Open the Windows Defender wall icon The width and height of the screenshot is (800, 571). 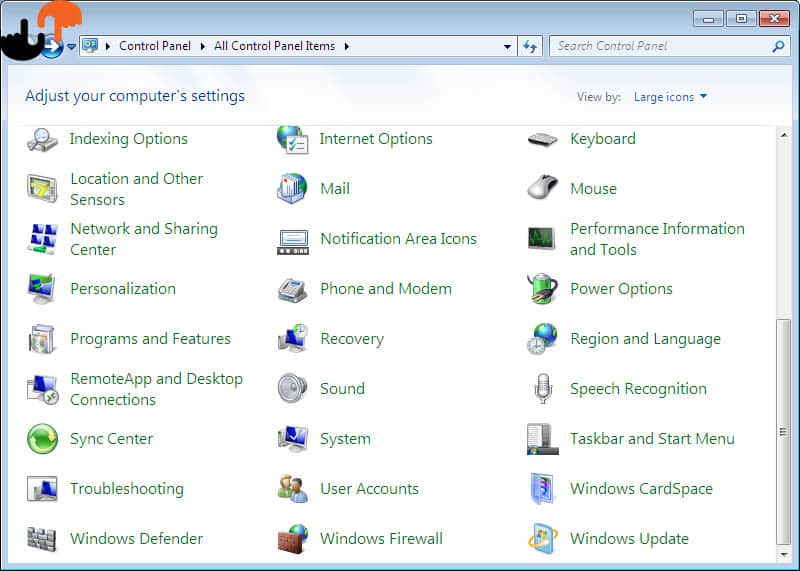[x=41, y=539]
